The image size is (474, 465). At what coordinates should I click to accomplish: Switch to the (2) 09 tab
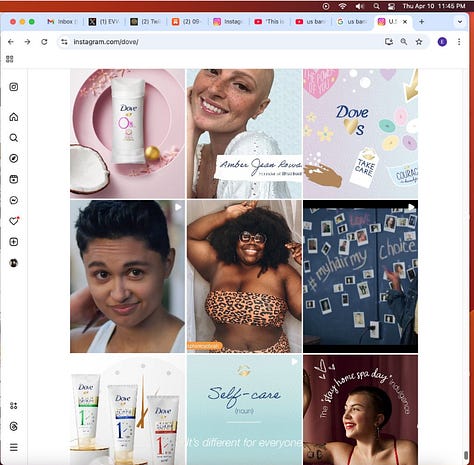click(x=187, y=22)
